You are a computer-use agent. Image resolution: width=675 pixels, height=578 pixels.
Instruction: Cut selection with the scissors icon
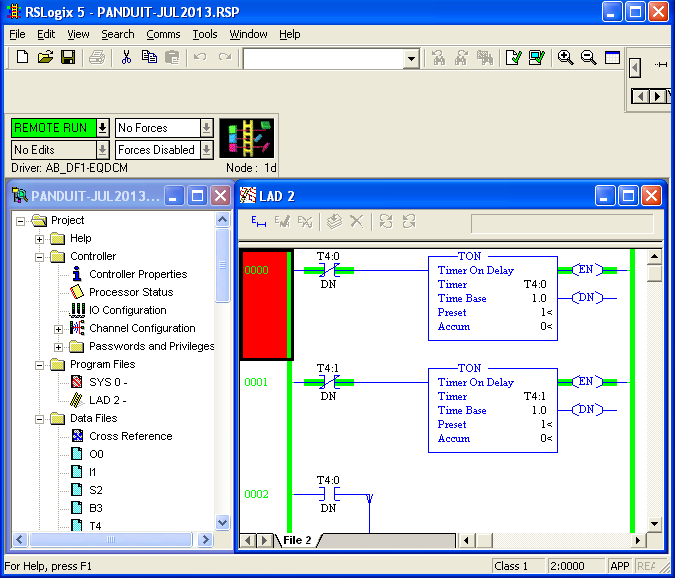(126, 57)
